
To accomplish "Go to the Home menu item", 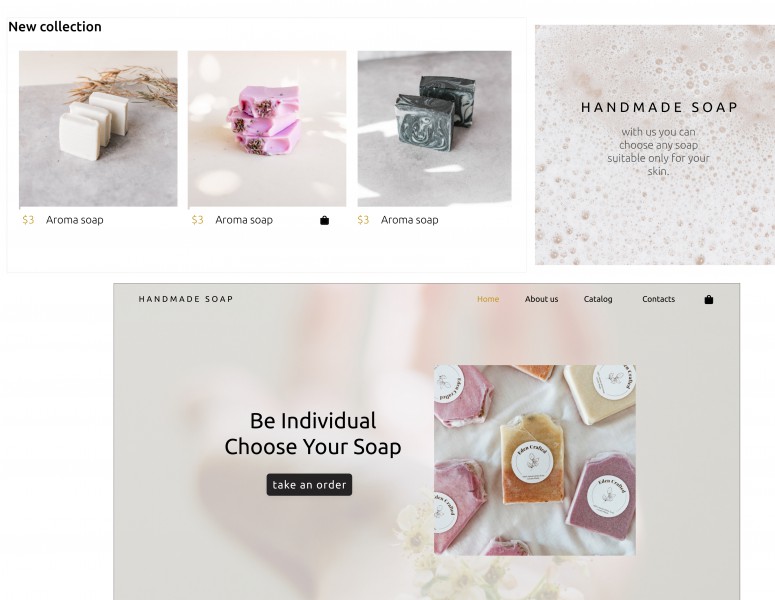I will [x=488, y=299].
